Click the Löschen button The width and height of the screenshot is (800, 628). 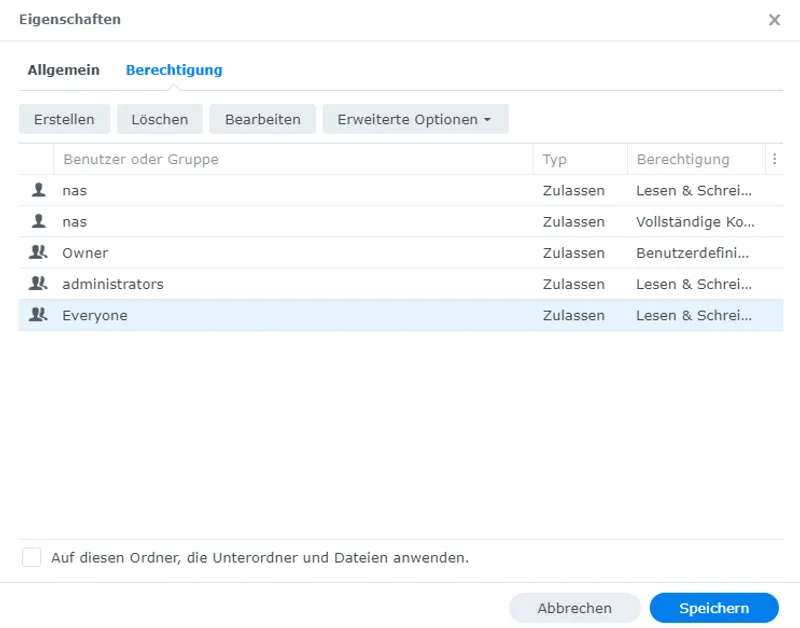[159, 118]
